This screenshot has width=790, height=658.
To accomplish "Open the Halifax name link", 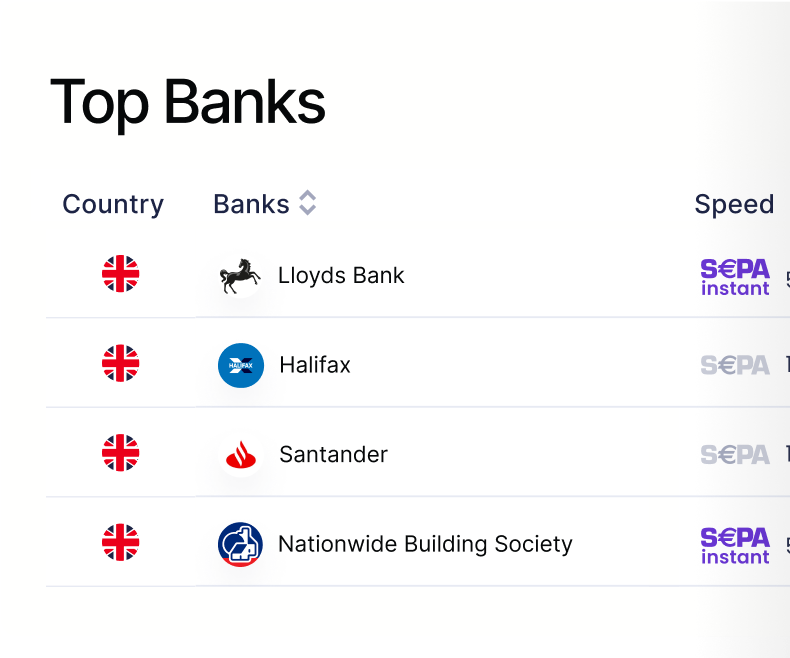I will pos(315,365).
